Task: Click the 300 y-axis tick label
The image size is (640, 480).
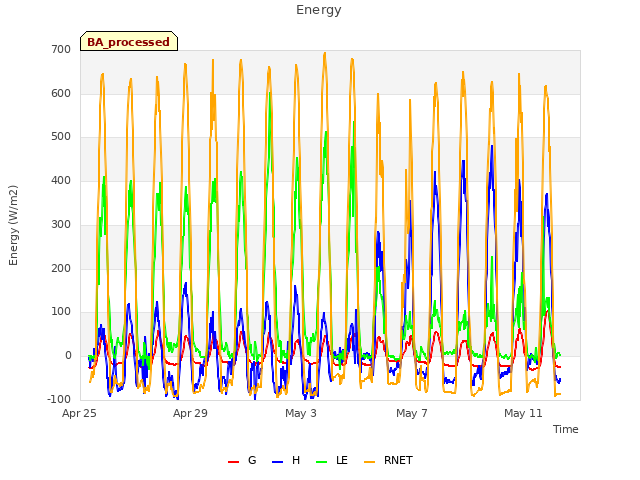Action: tap(61, 224)
